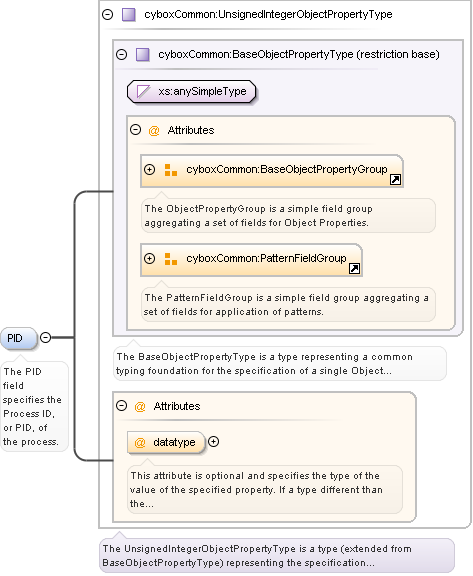473x576 pixels.
Task: Expand the PatternFieldGroup node
Action: click(x=149, y=258)
